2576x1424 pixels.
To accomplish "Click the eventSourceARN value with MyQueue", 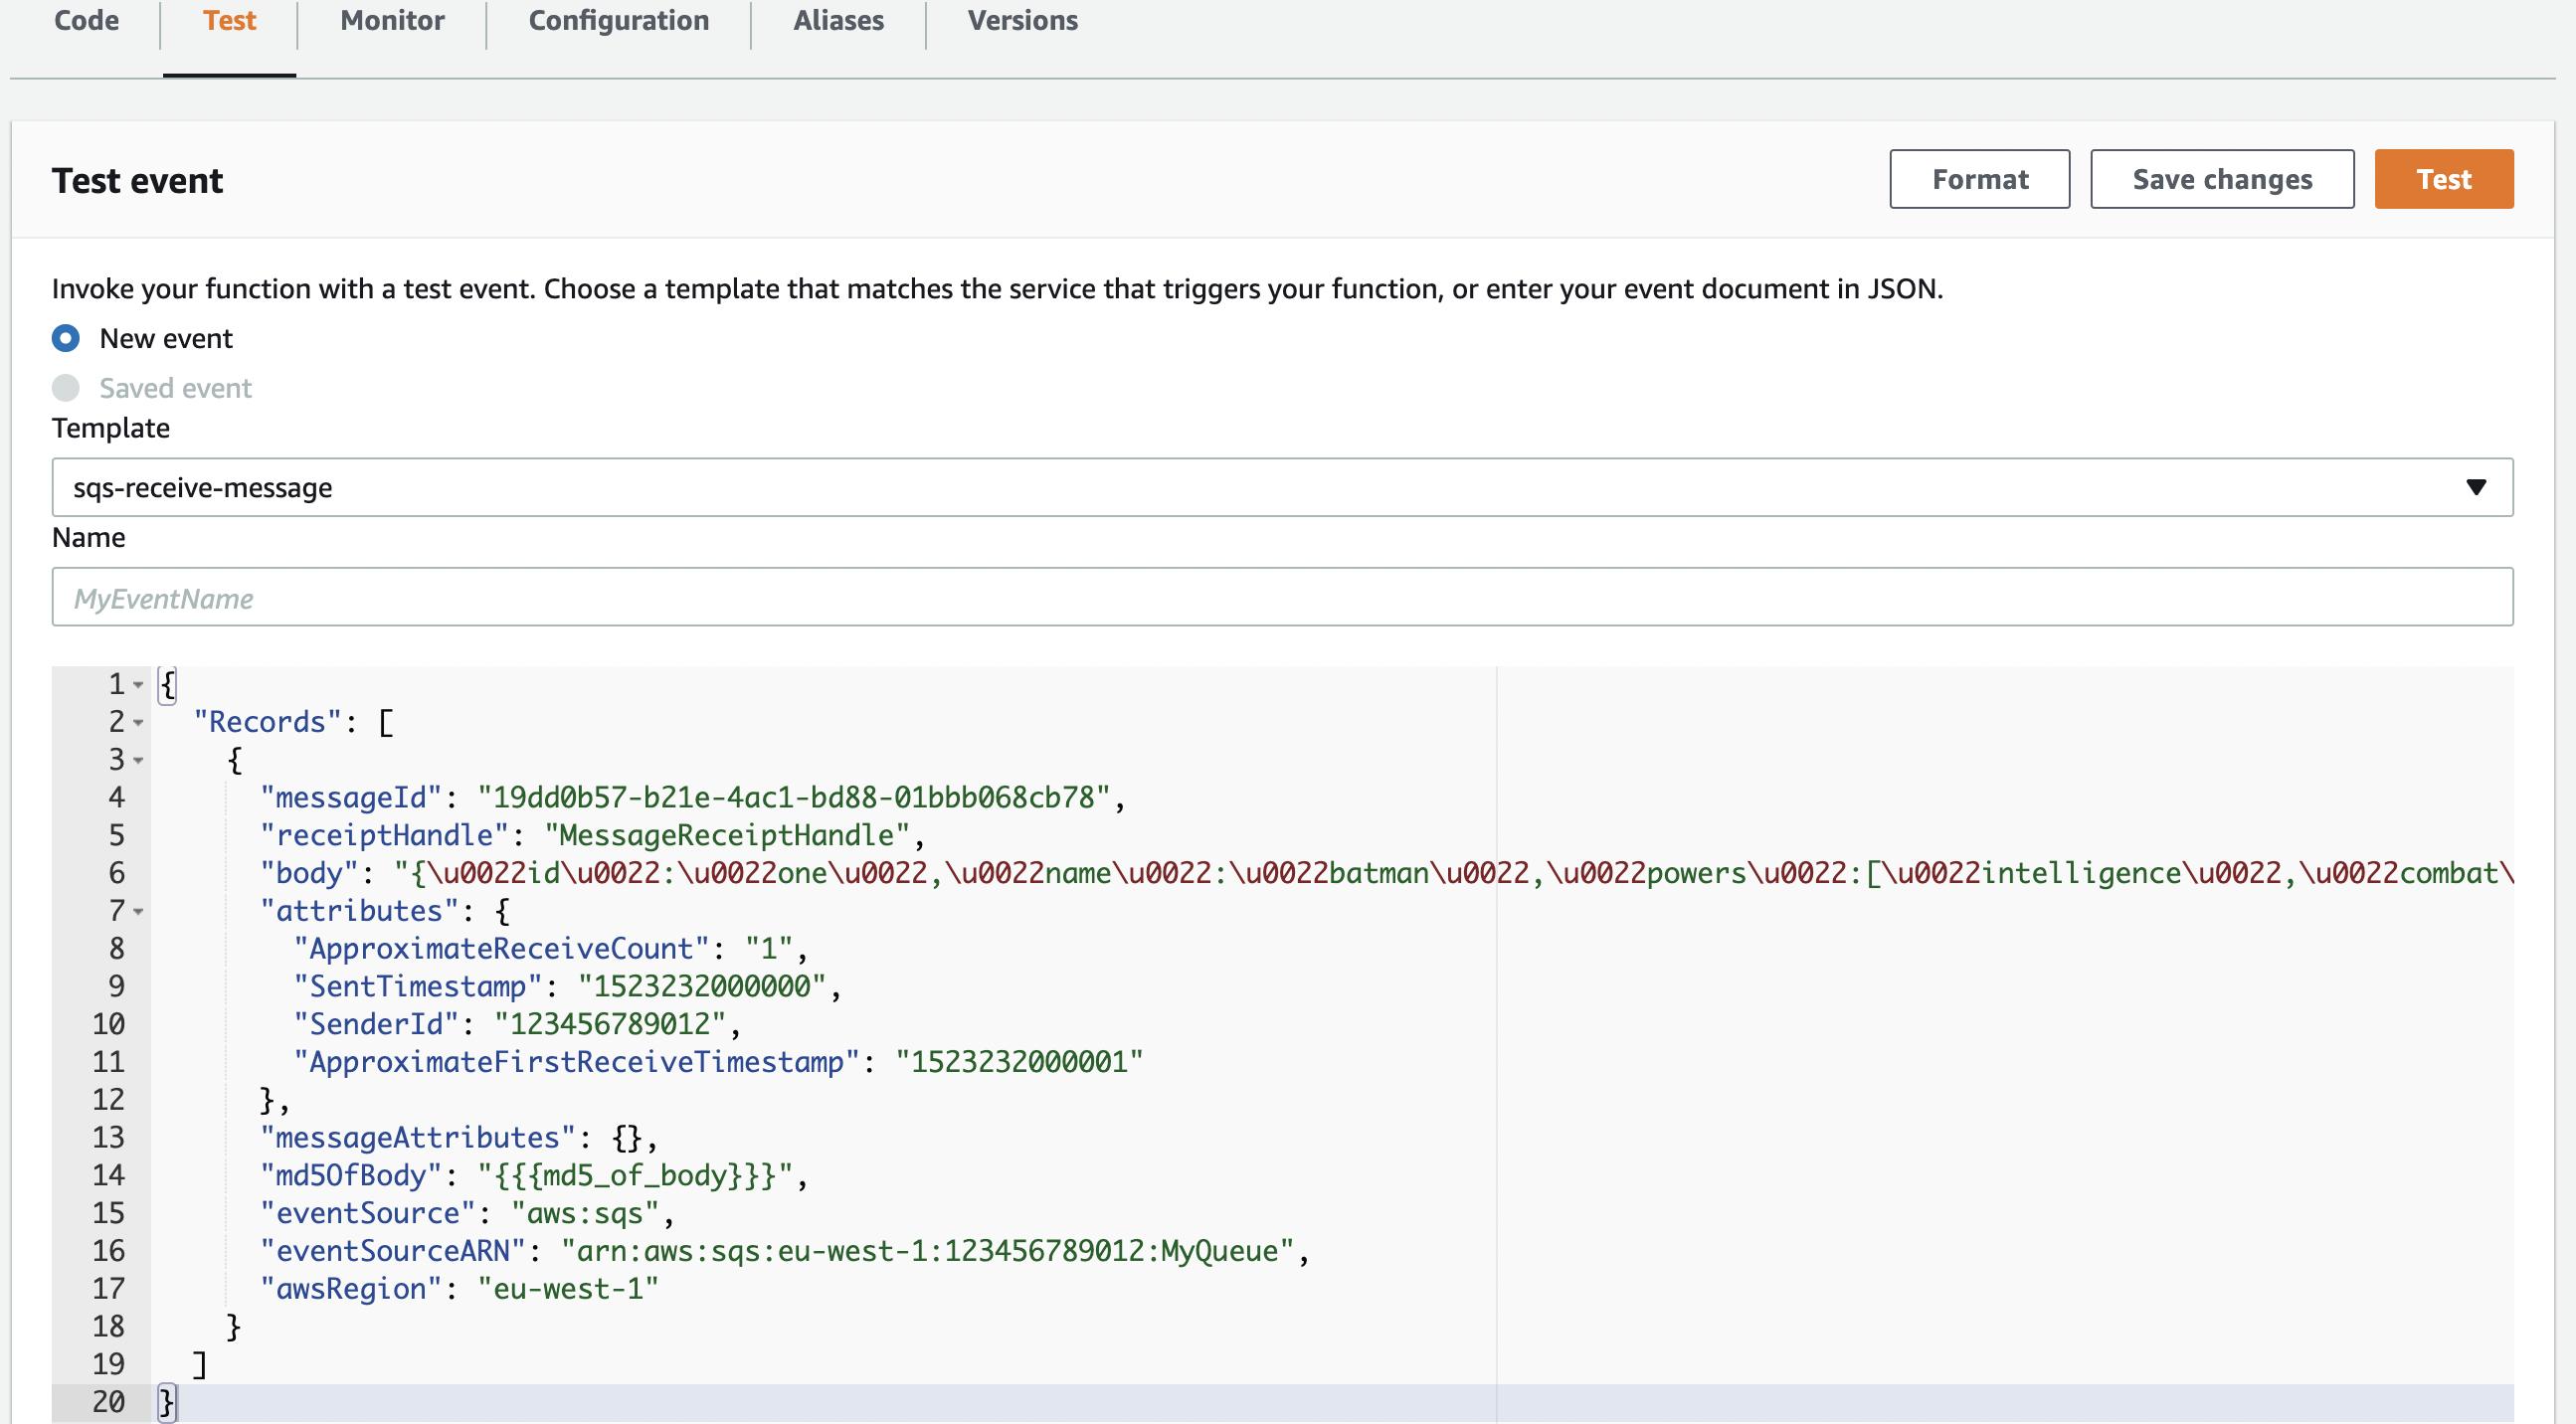I will coord(928,1251).
